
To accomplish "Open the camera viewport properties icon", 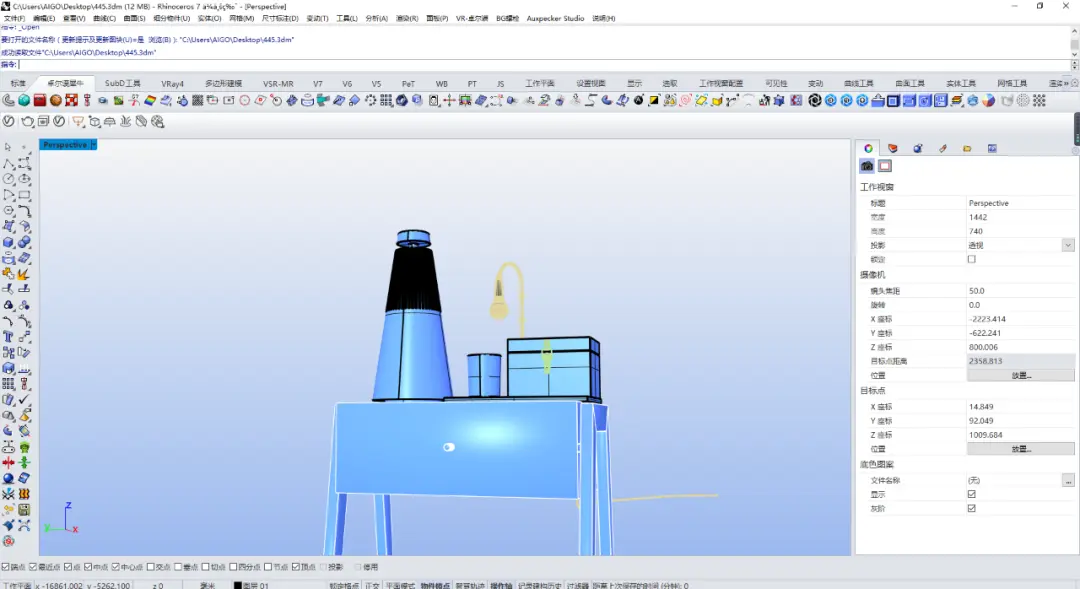I will tap(867, 166).
